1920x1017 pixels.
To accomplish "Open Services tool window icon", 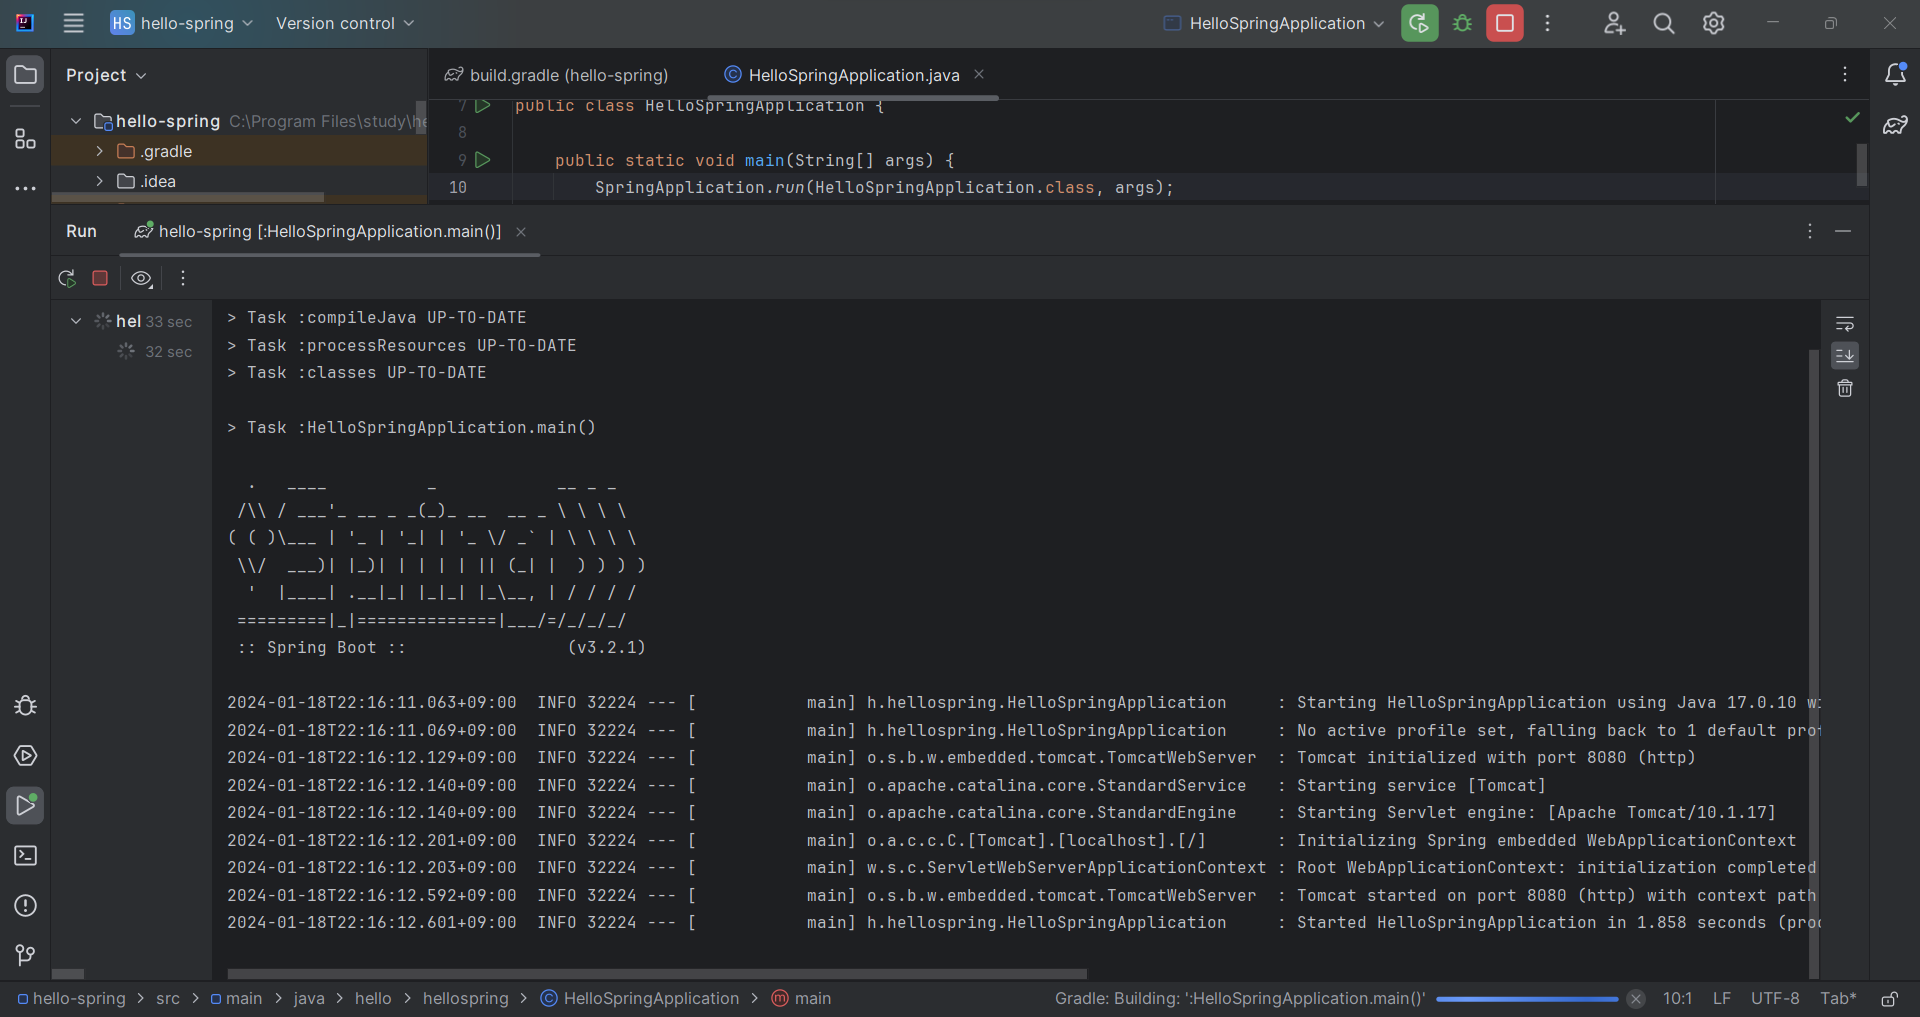I will (25, 755).
